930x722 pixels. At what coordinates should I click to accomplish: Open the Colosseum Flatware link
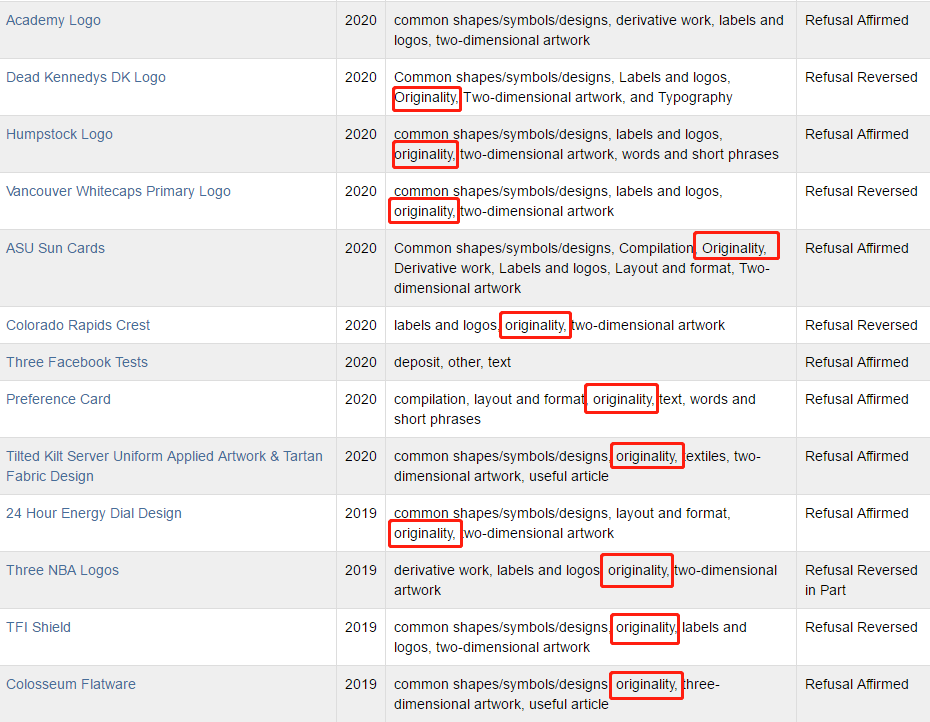click(71, 684)
